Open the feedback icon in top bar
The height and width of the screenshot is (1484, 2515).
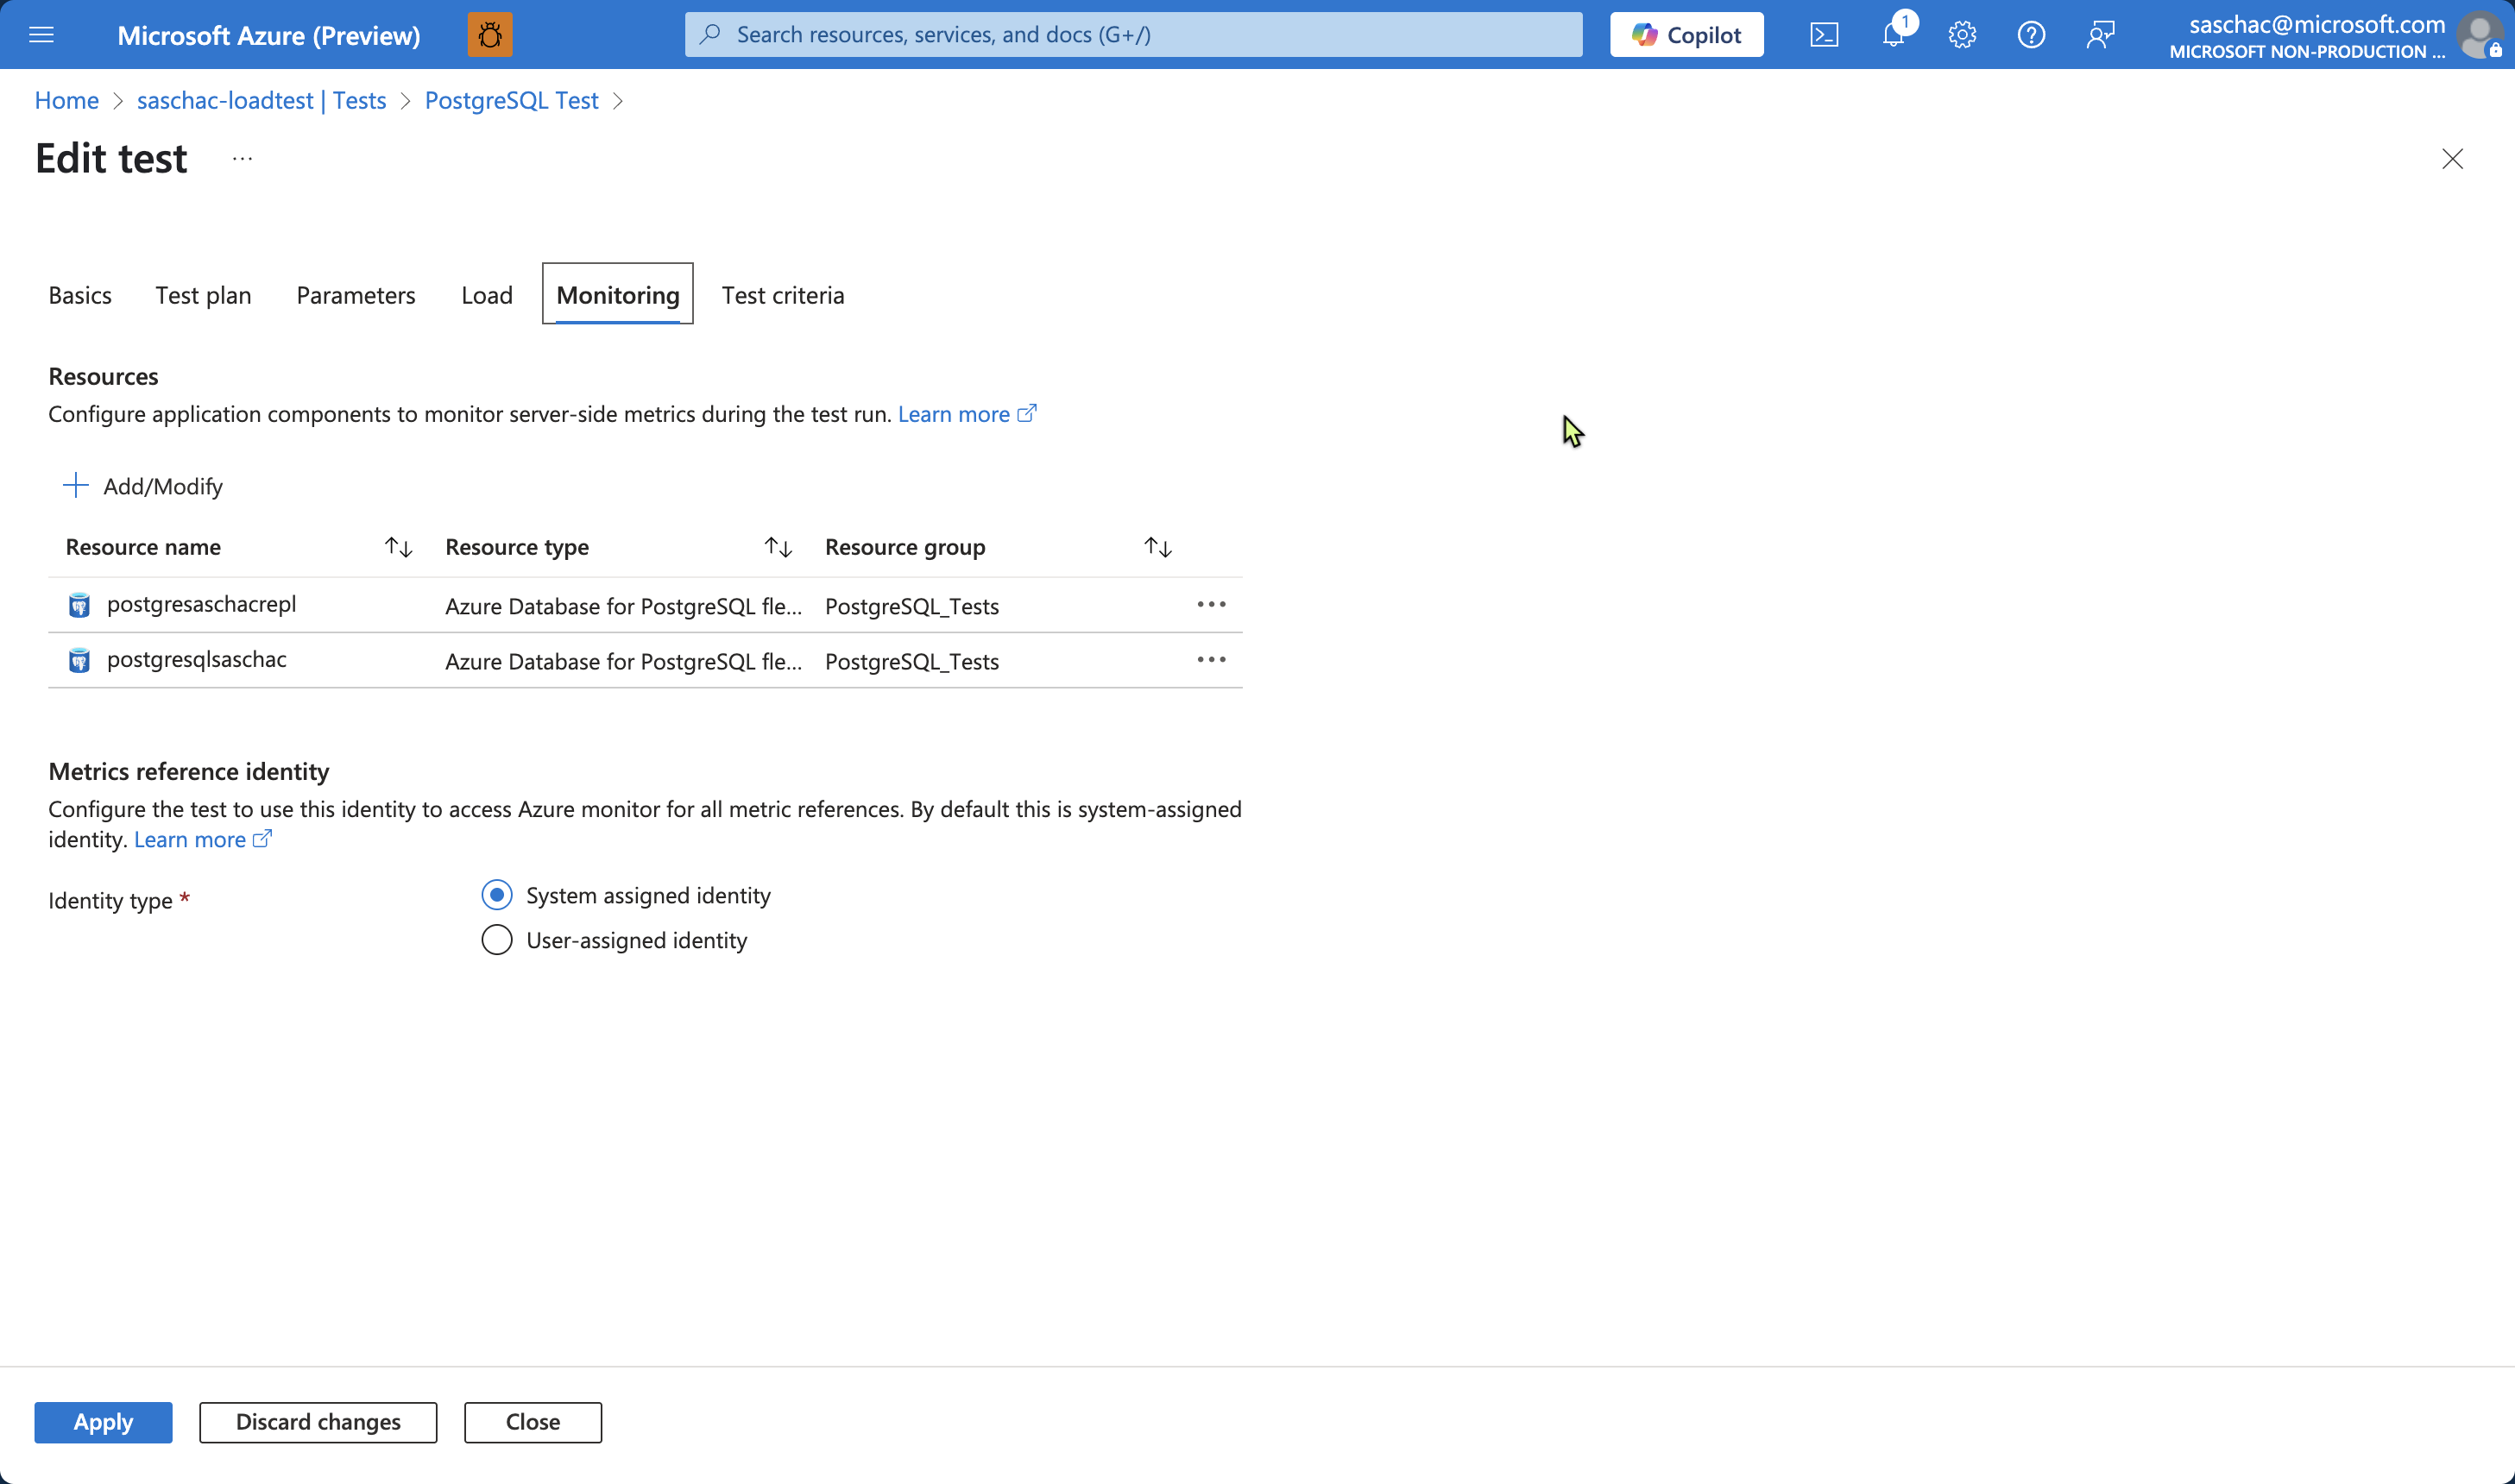pyautogui.click(x=2100, y=35)
